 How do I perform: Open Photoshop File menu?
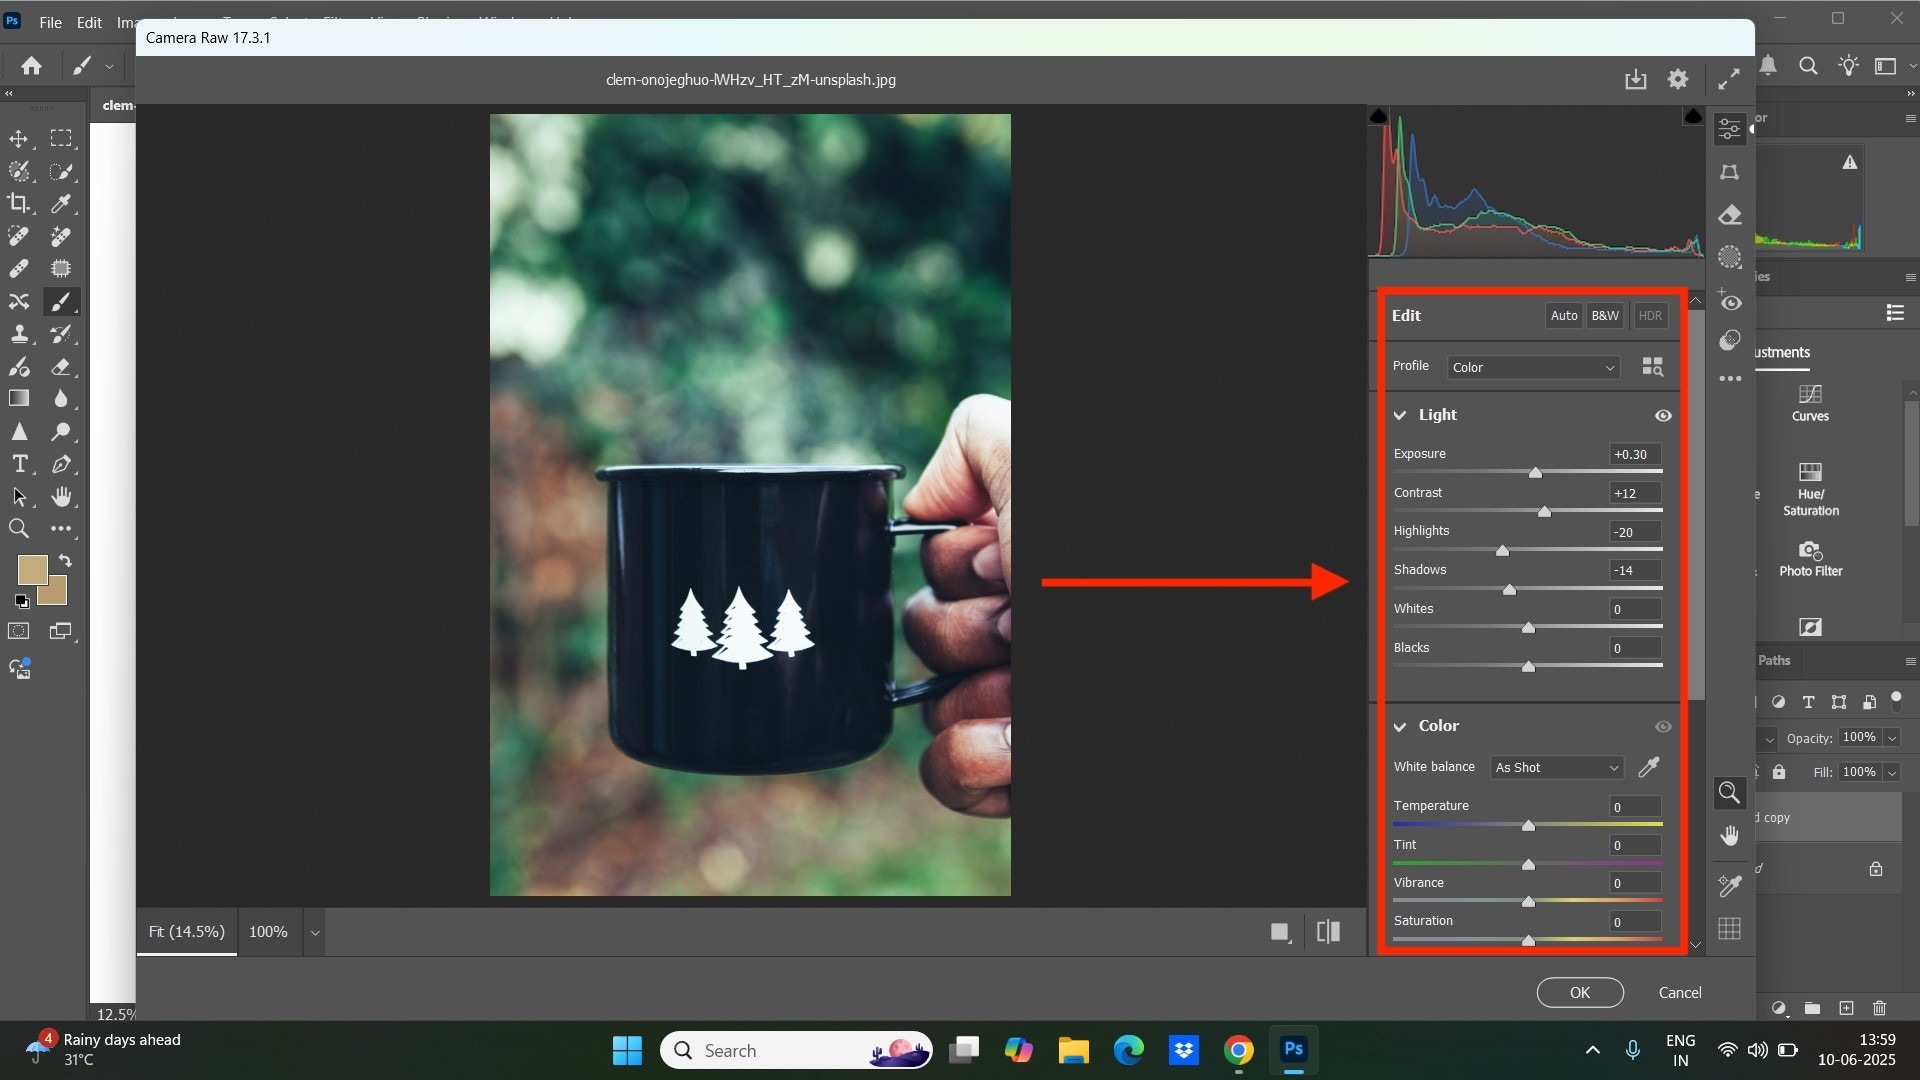tap(50, 22)
